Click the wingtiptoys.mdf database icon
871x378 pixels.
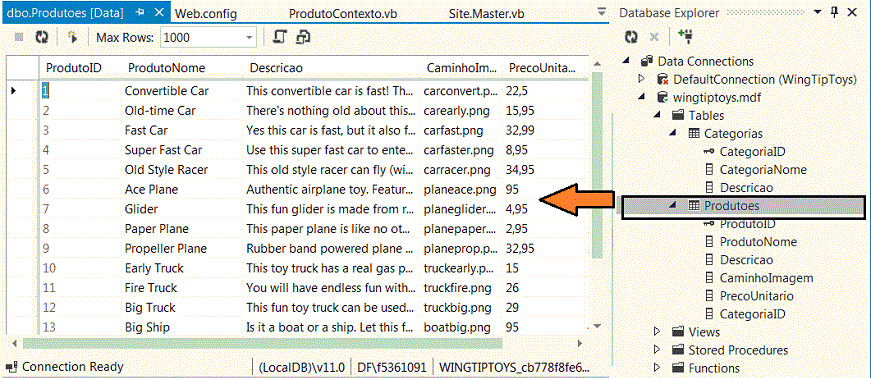coord(662,97)
